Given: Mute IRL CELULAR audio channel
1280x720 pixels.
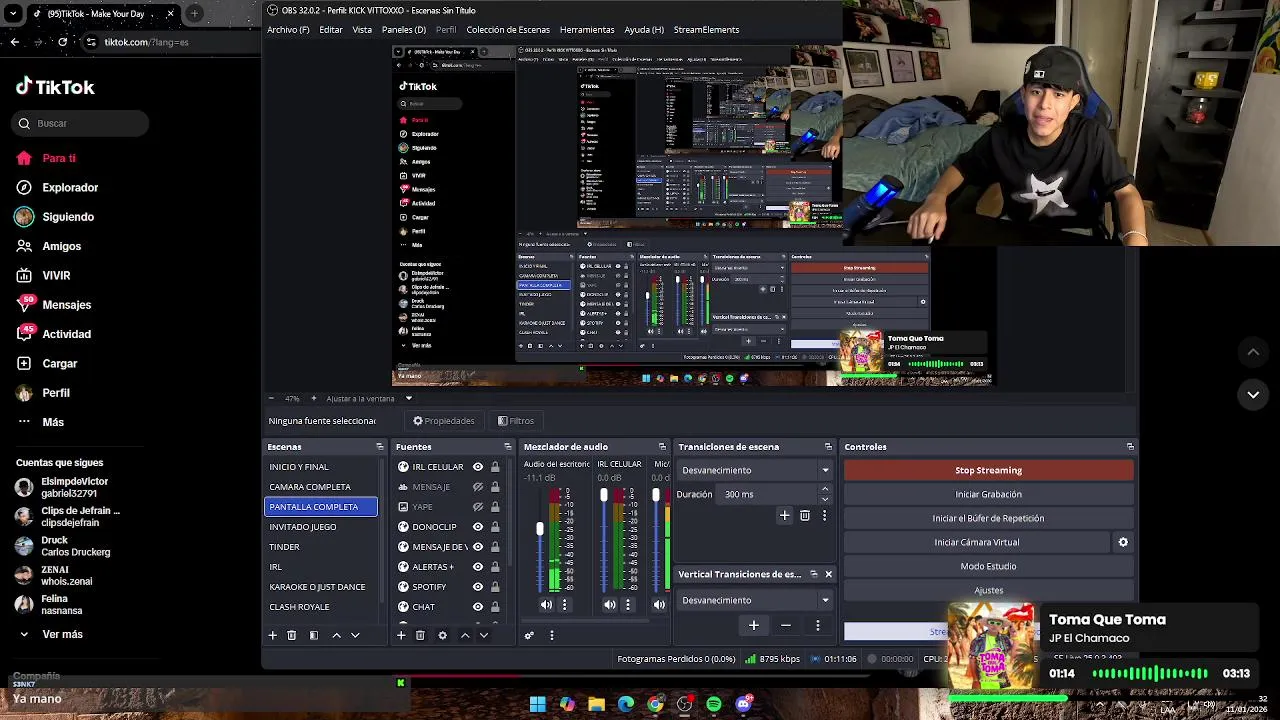Looking at the screenshot, I should tap(610, 605).
